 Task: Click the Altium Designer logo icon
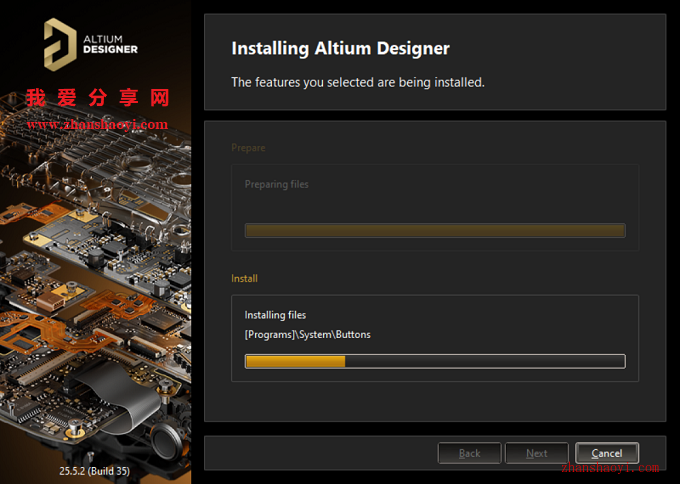pos(60,44)
